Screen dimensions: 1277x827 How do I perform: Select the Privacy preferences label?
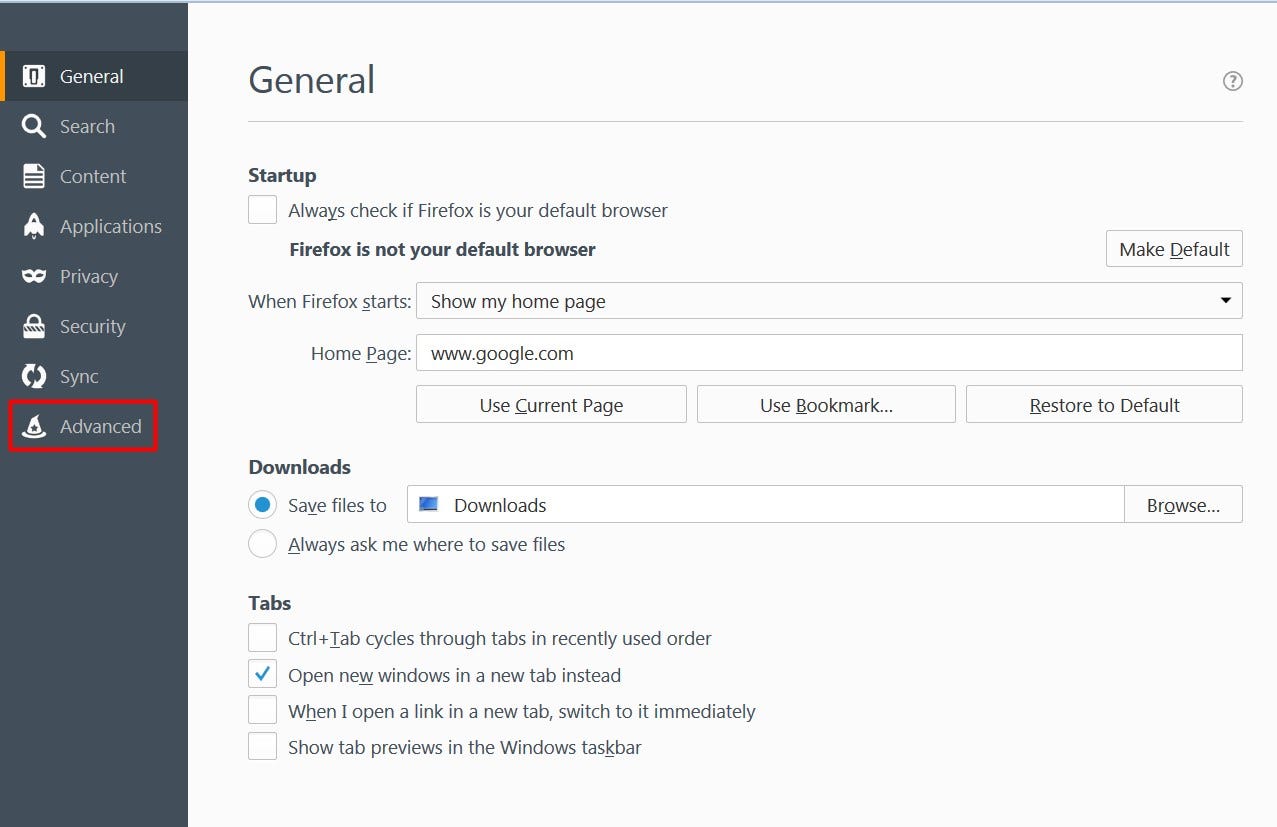pos(89,277)
